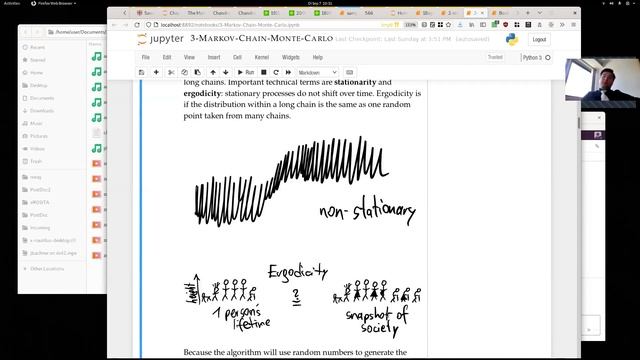Open the File menu in Jupyter

click(146, 57)
